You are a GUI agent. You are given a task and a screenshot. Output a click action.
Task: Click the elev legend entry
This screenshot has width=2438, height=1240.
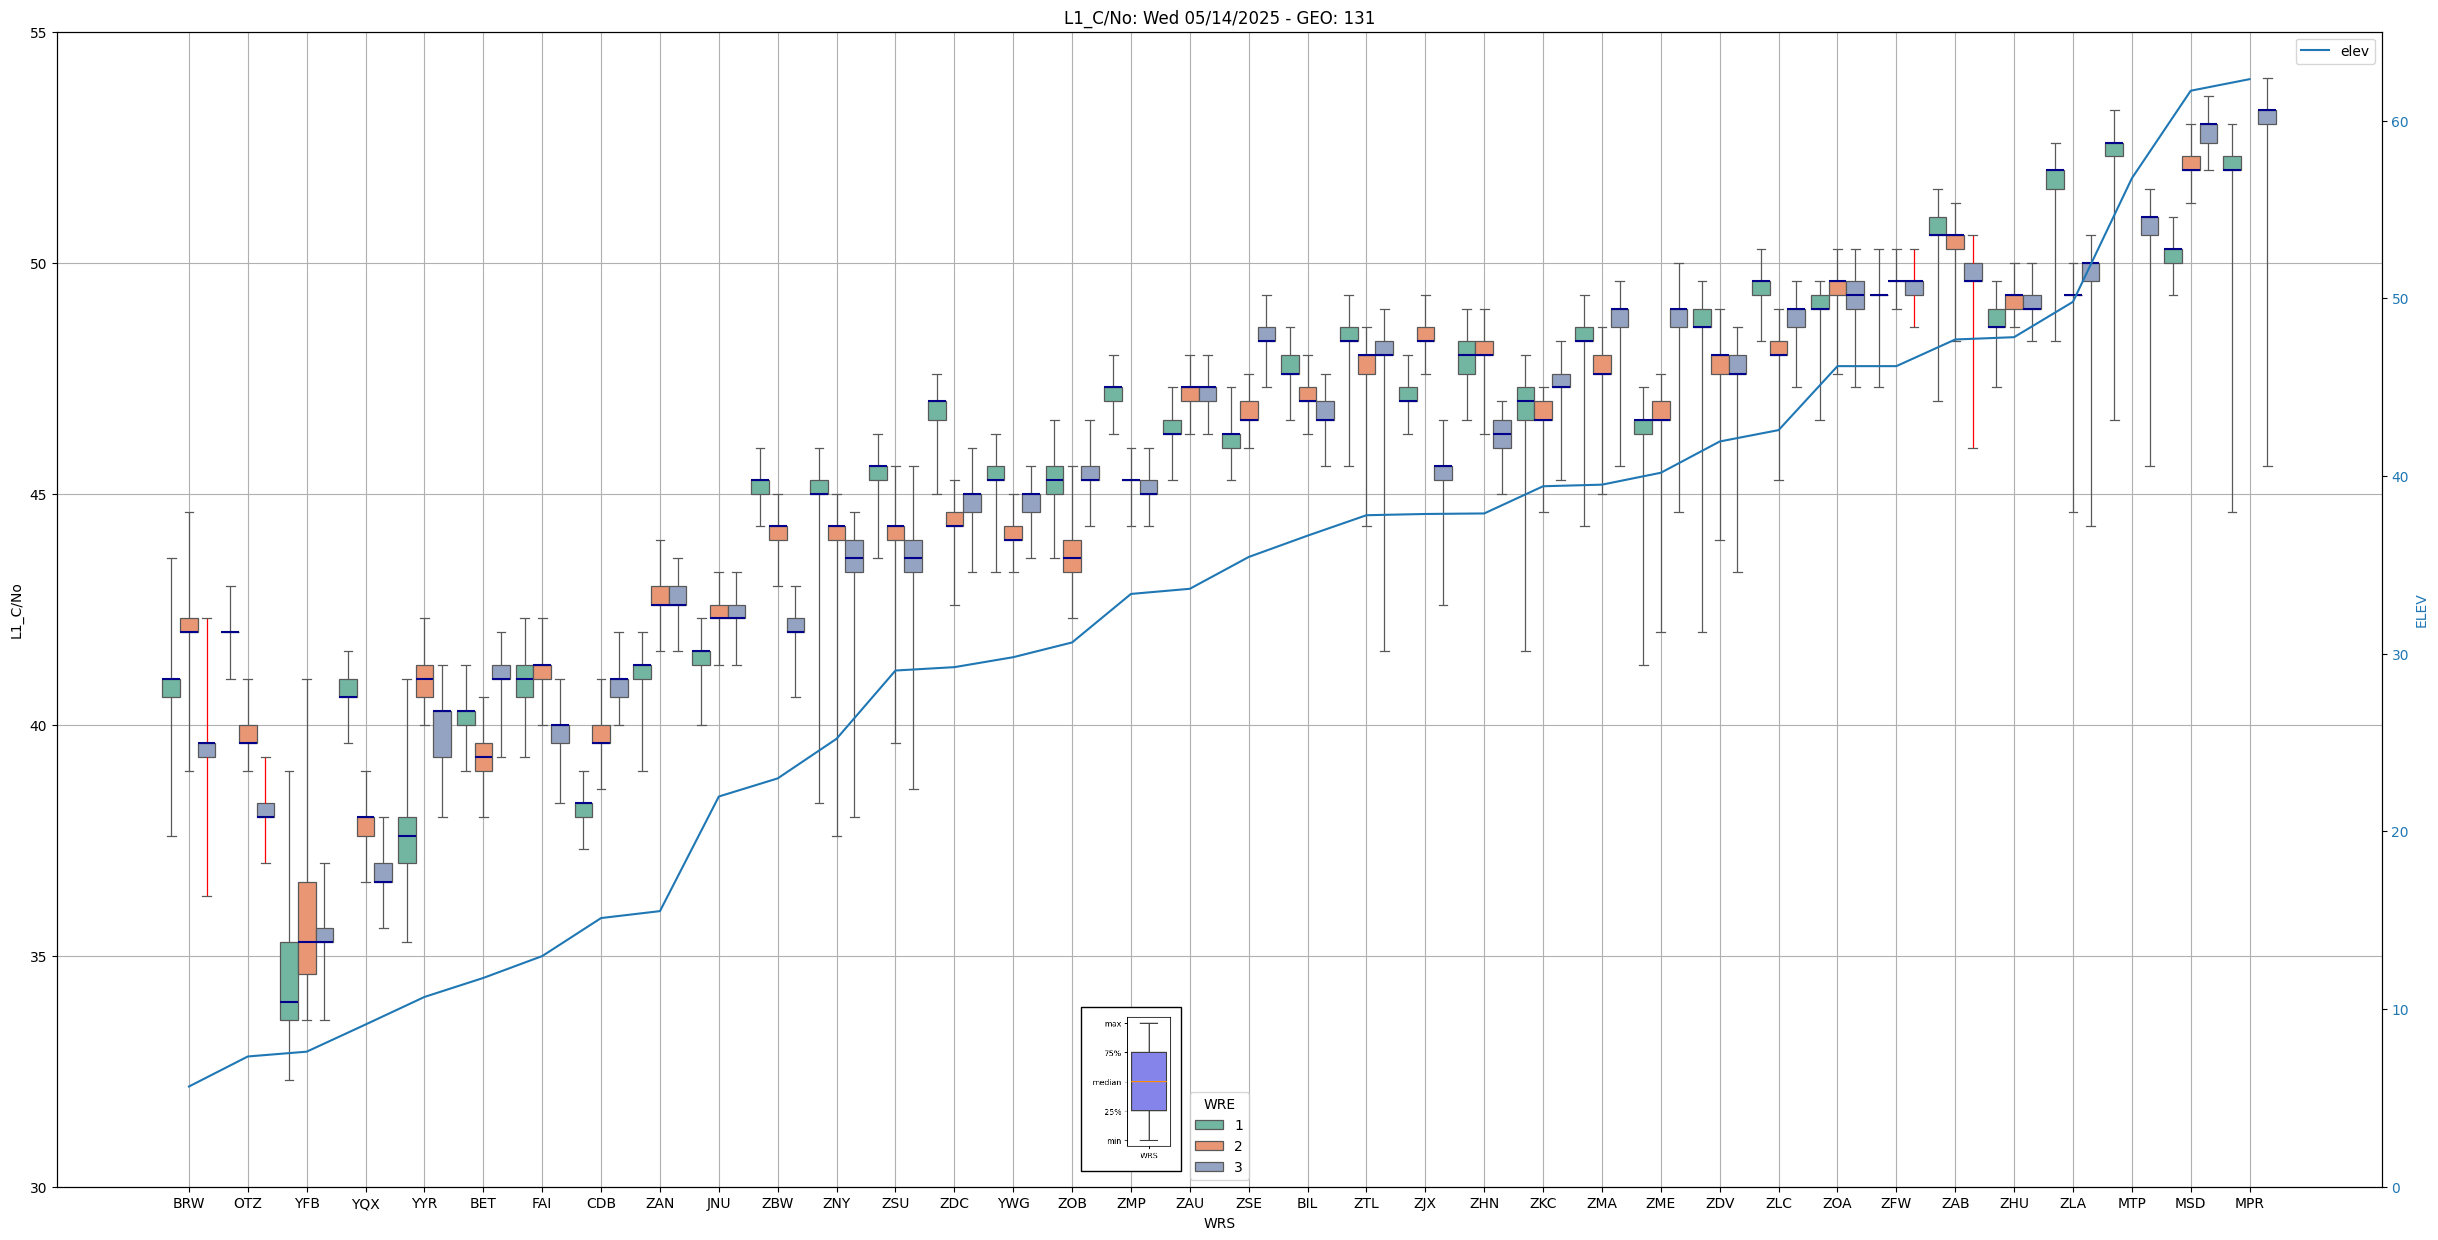coord(2353,51)
